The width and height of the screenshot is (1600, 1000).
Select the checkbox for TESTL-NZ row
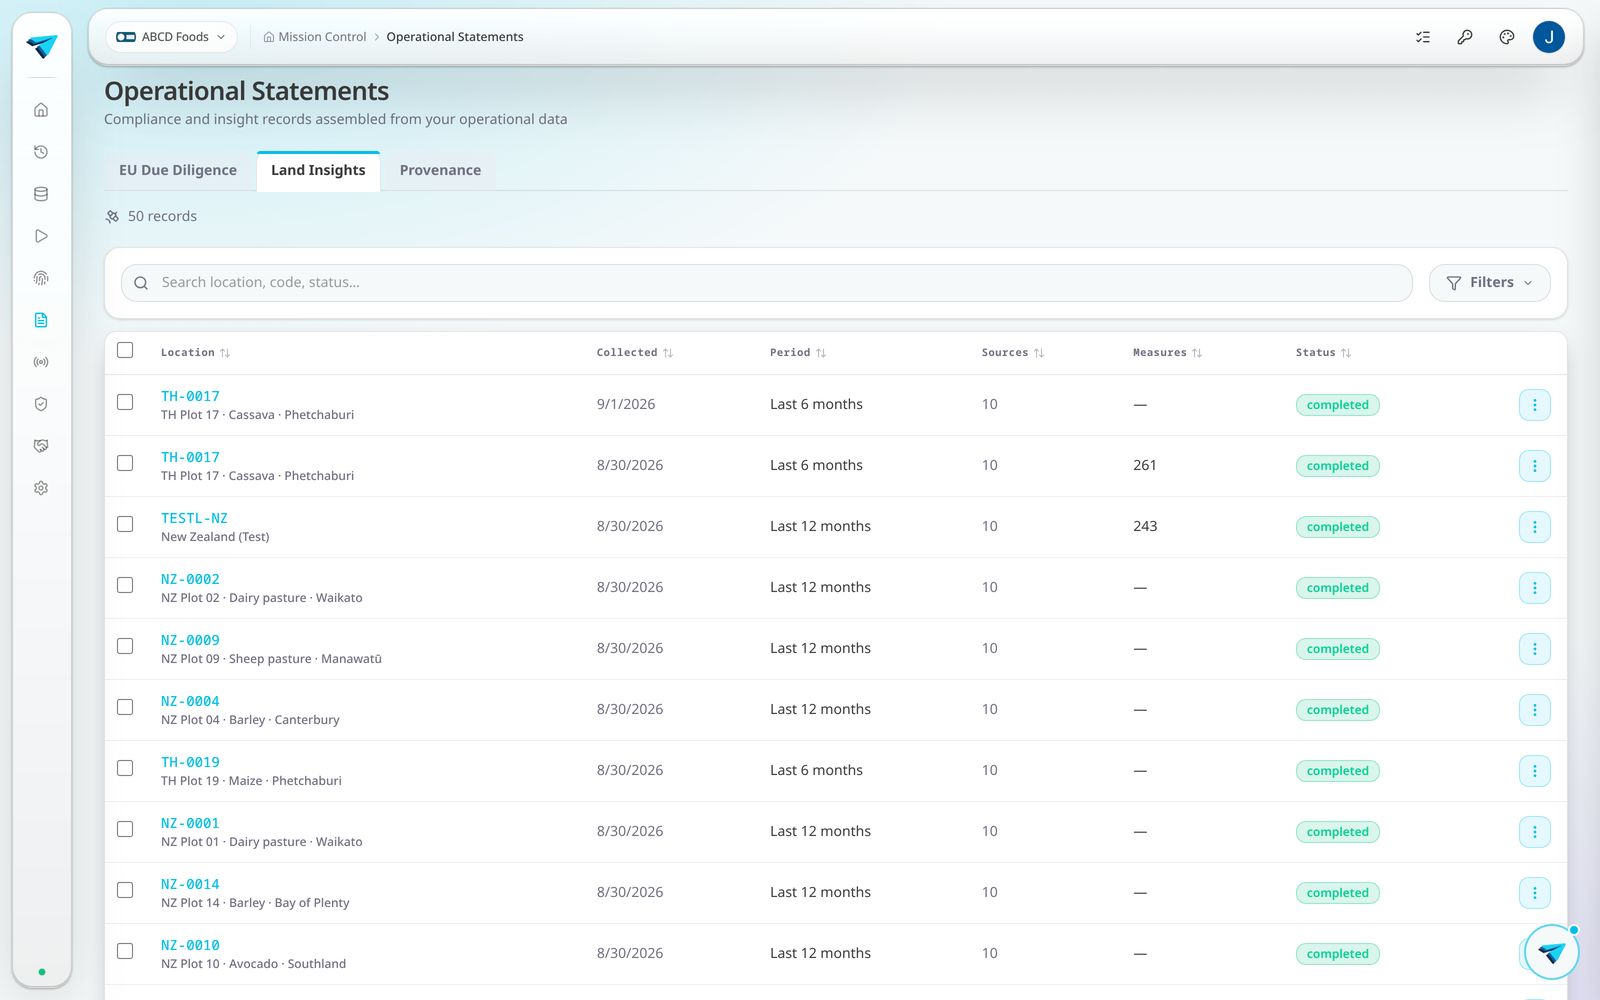pyautogui.click(x=125, y=524)
